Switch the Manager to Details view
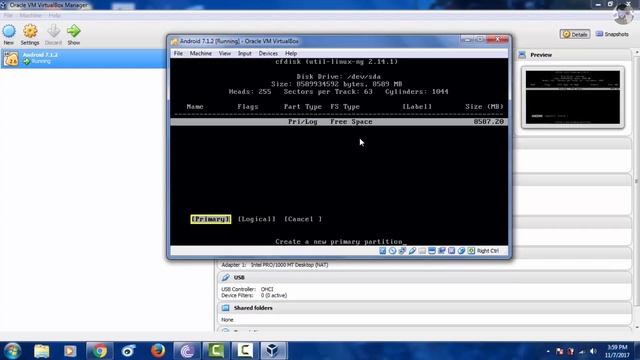640x360 pixels. (x=575, y=34)
